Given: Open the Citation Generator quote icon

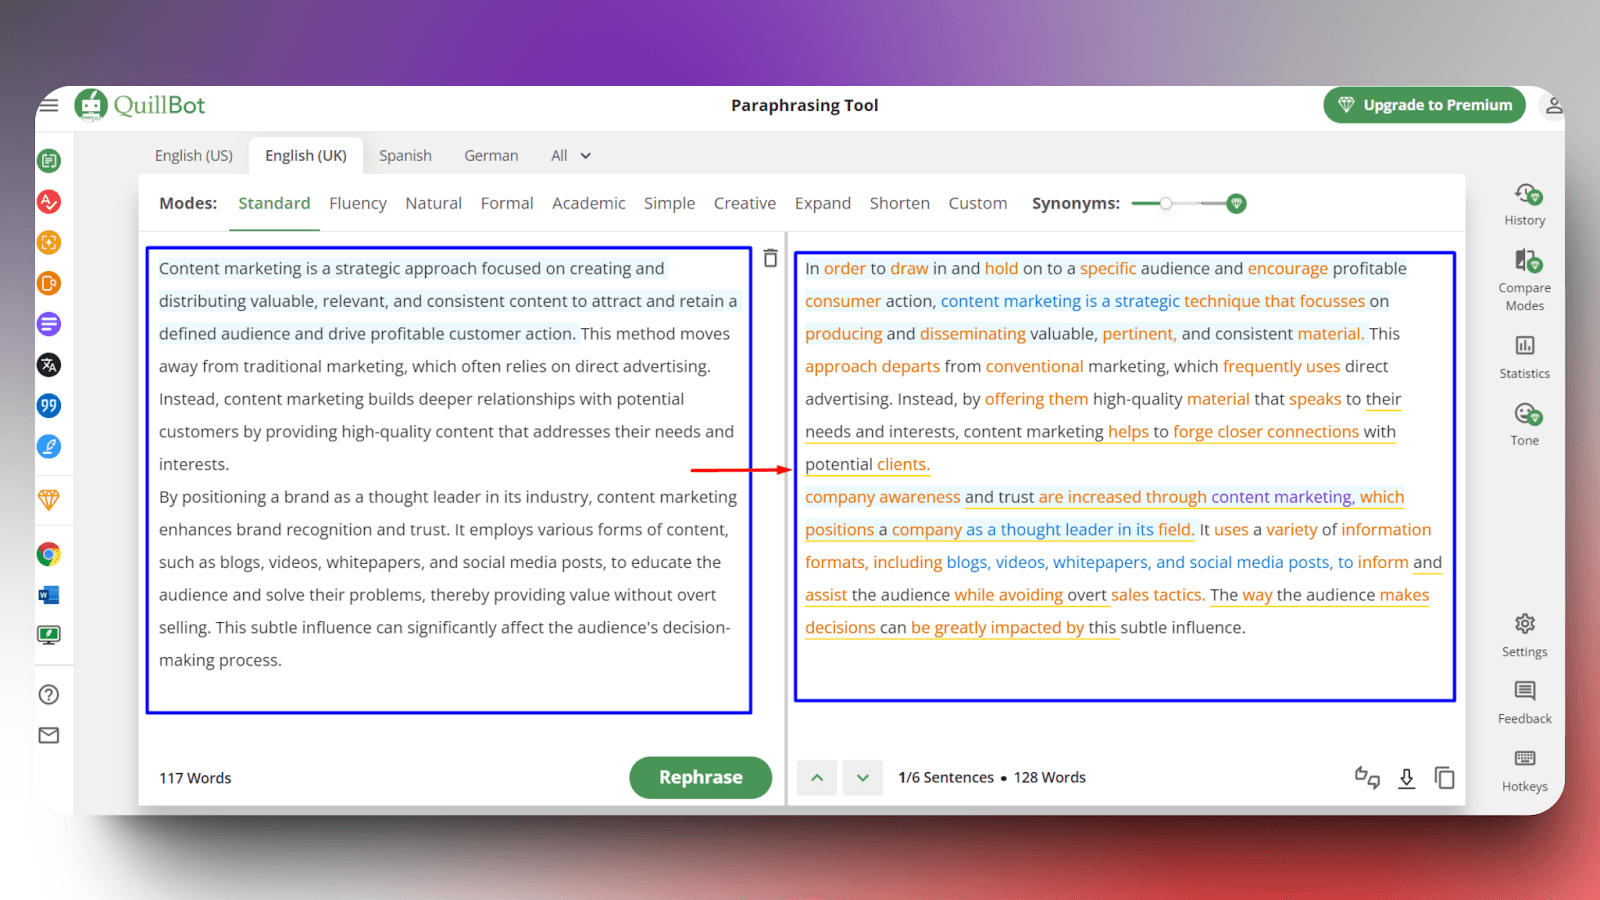Looking at the screenshot, I should coord(49,406).
